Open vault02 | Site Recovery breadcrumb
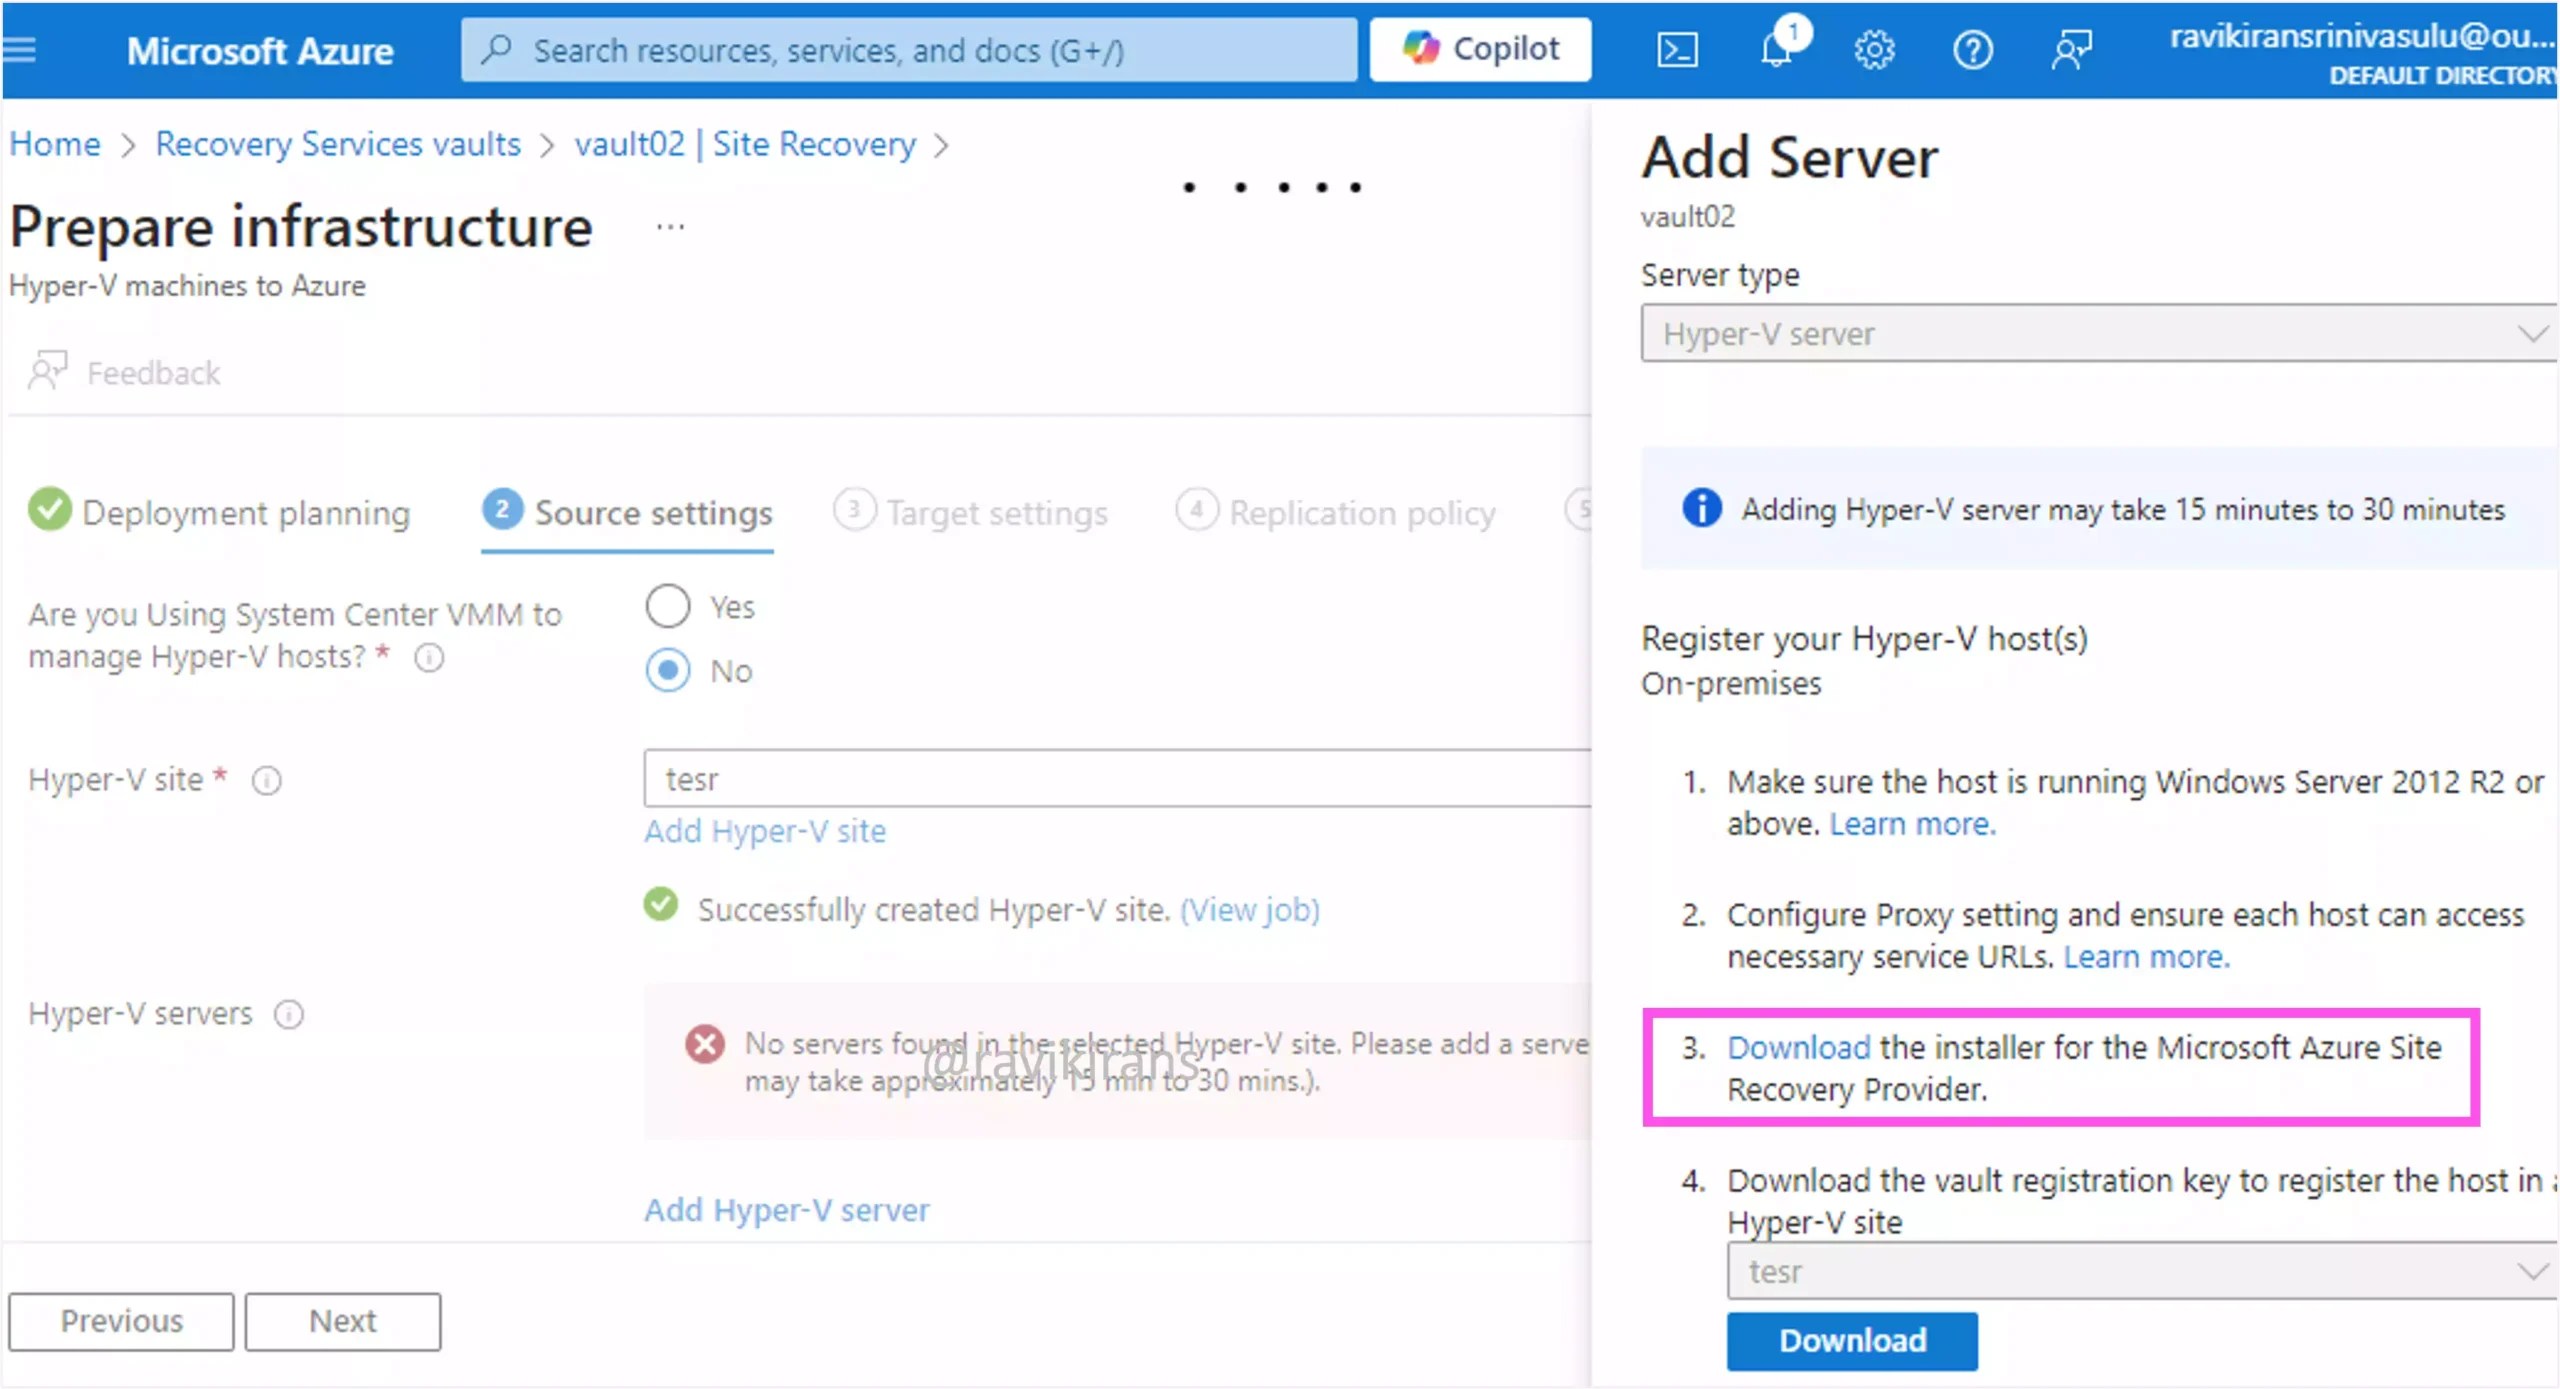Viewport: 2560px width, 1389px height. coord(745,144)
